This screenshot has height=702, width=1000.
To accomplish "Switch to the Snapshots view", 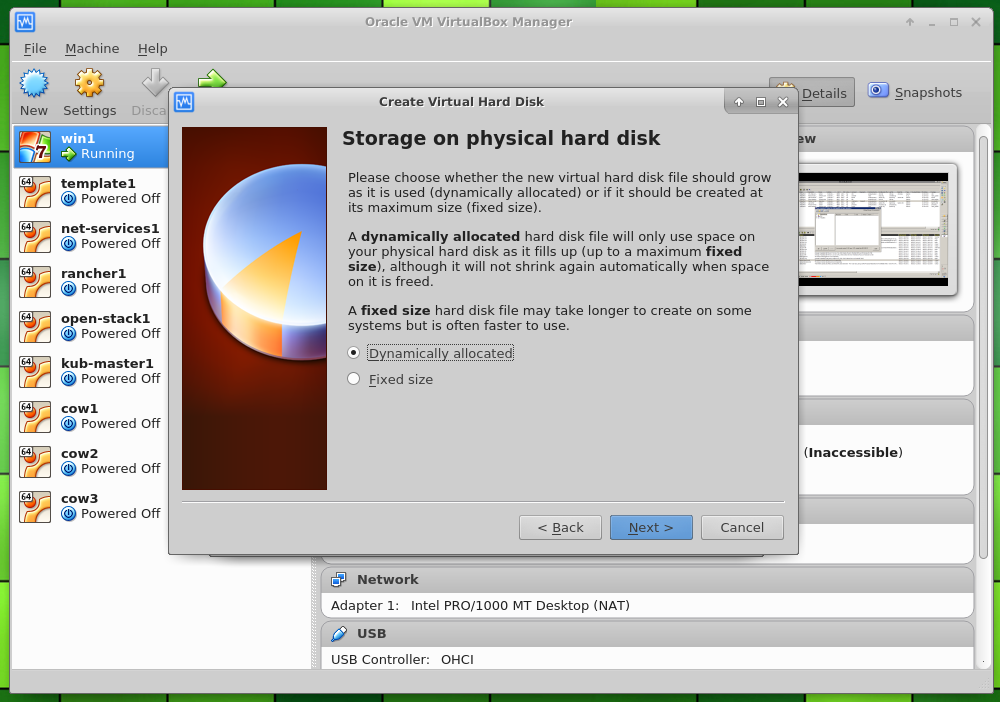I will pyautogui.click(x=915, y=92).
